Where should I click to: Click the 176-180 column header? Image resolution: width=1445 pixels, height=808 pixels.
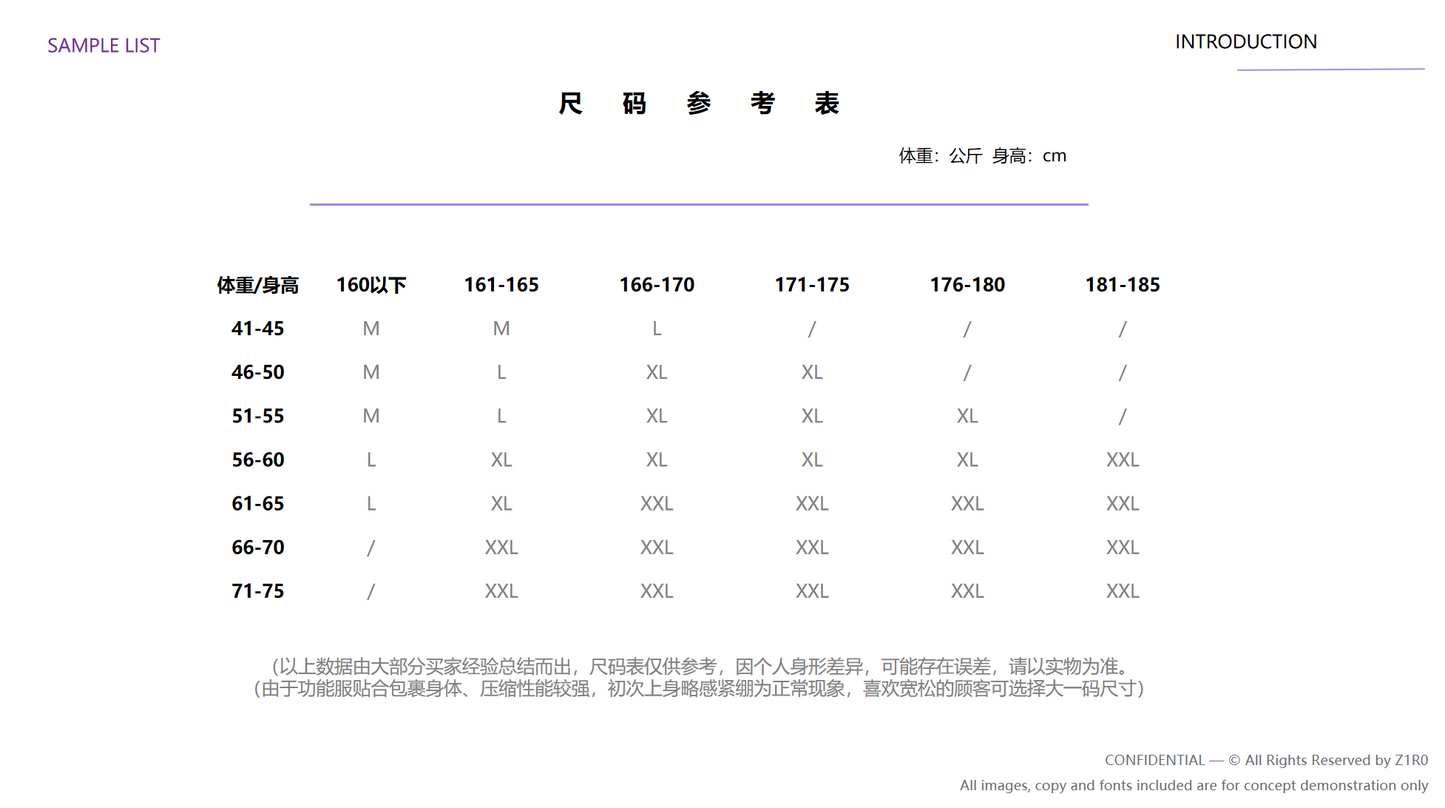coord(967,285)
